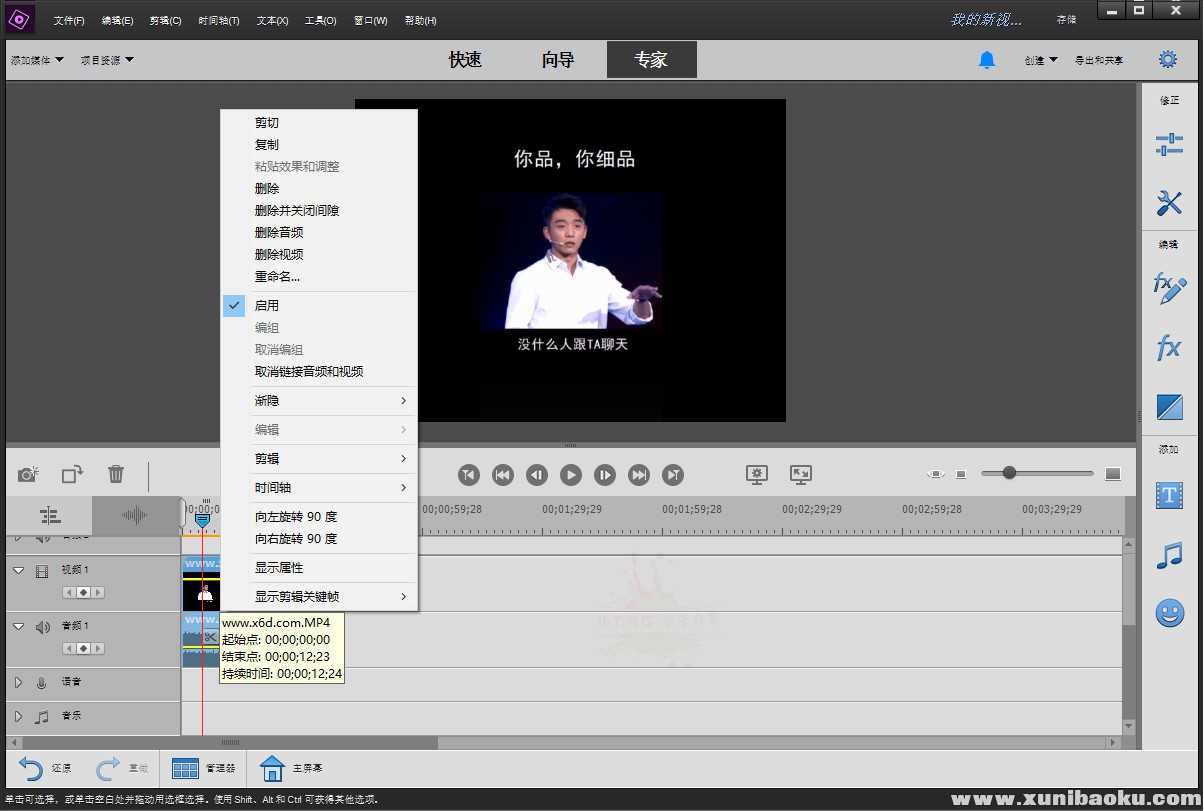Open the Tools wrench panel
The image size is (1204, 811).
[1168, 204]
